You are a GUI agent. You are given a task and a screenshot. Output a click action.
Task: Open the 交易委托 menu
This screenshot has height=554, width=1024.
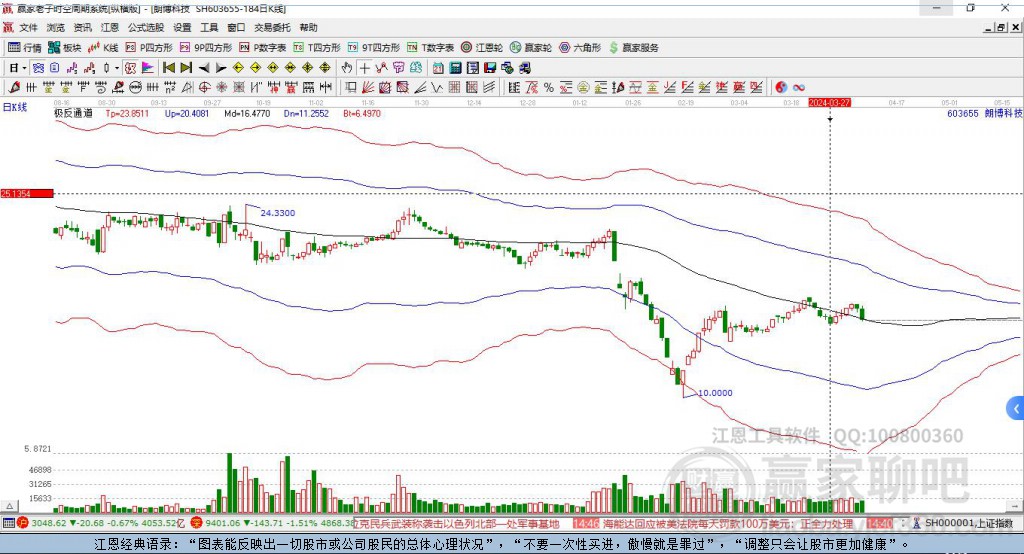(272, 27)
